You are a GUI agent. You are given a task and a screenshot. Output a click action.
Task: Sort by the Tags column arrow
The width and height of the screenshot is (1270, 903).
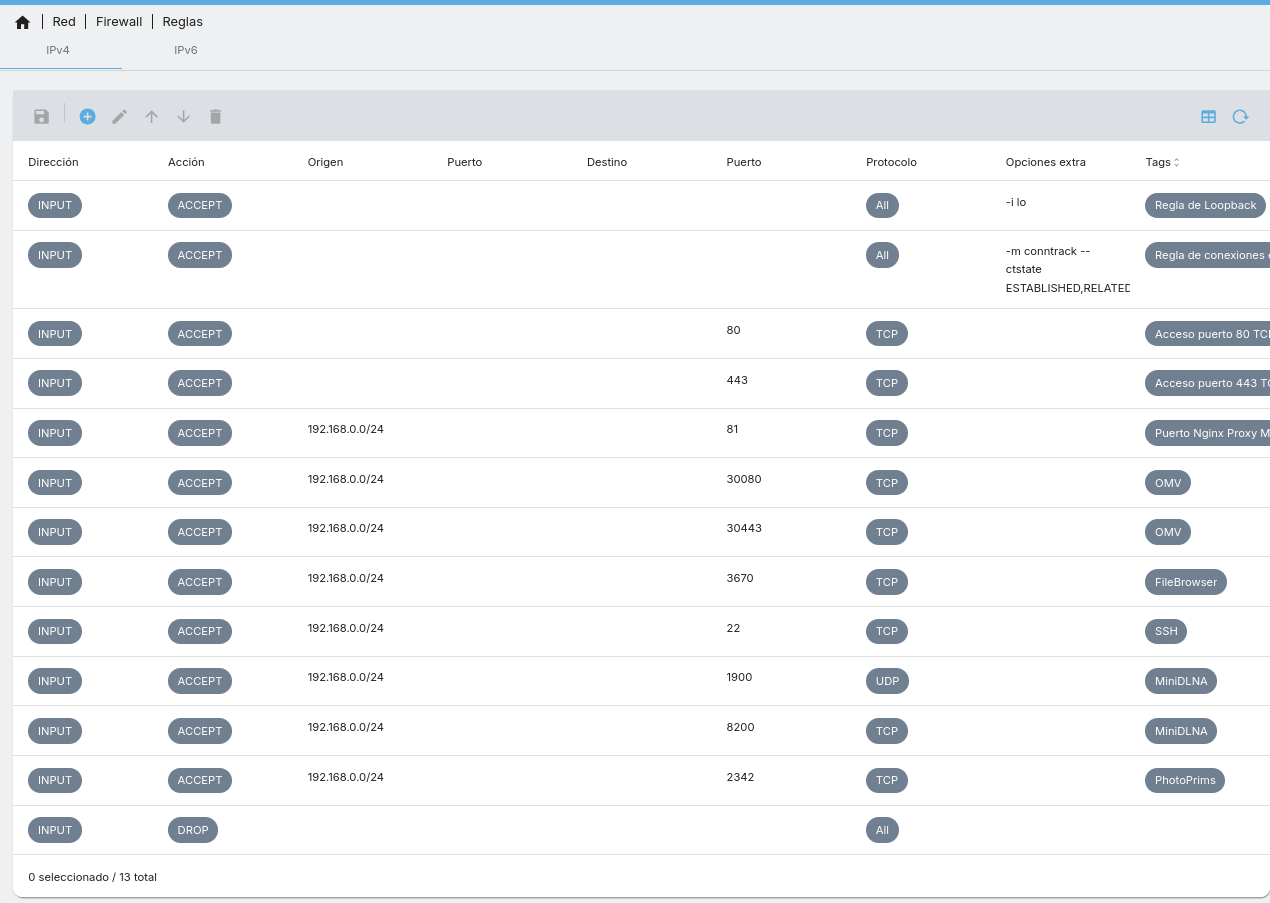pos(1177,162)
